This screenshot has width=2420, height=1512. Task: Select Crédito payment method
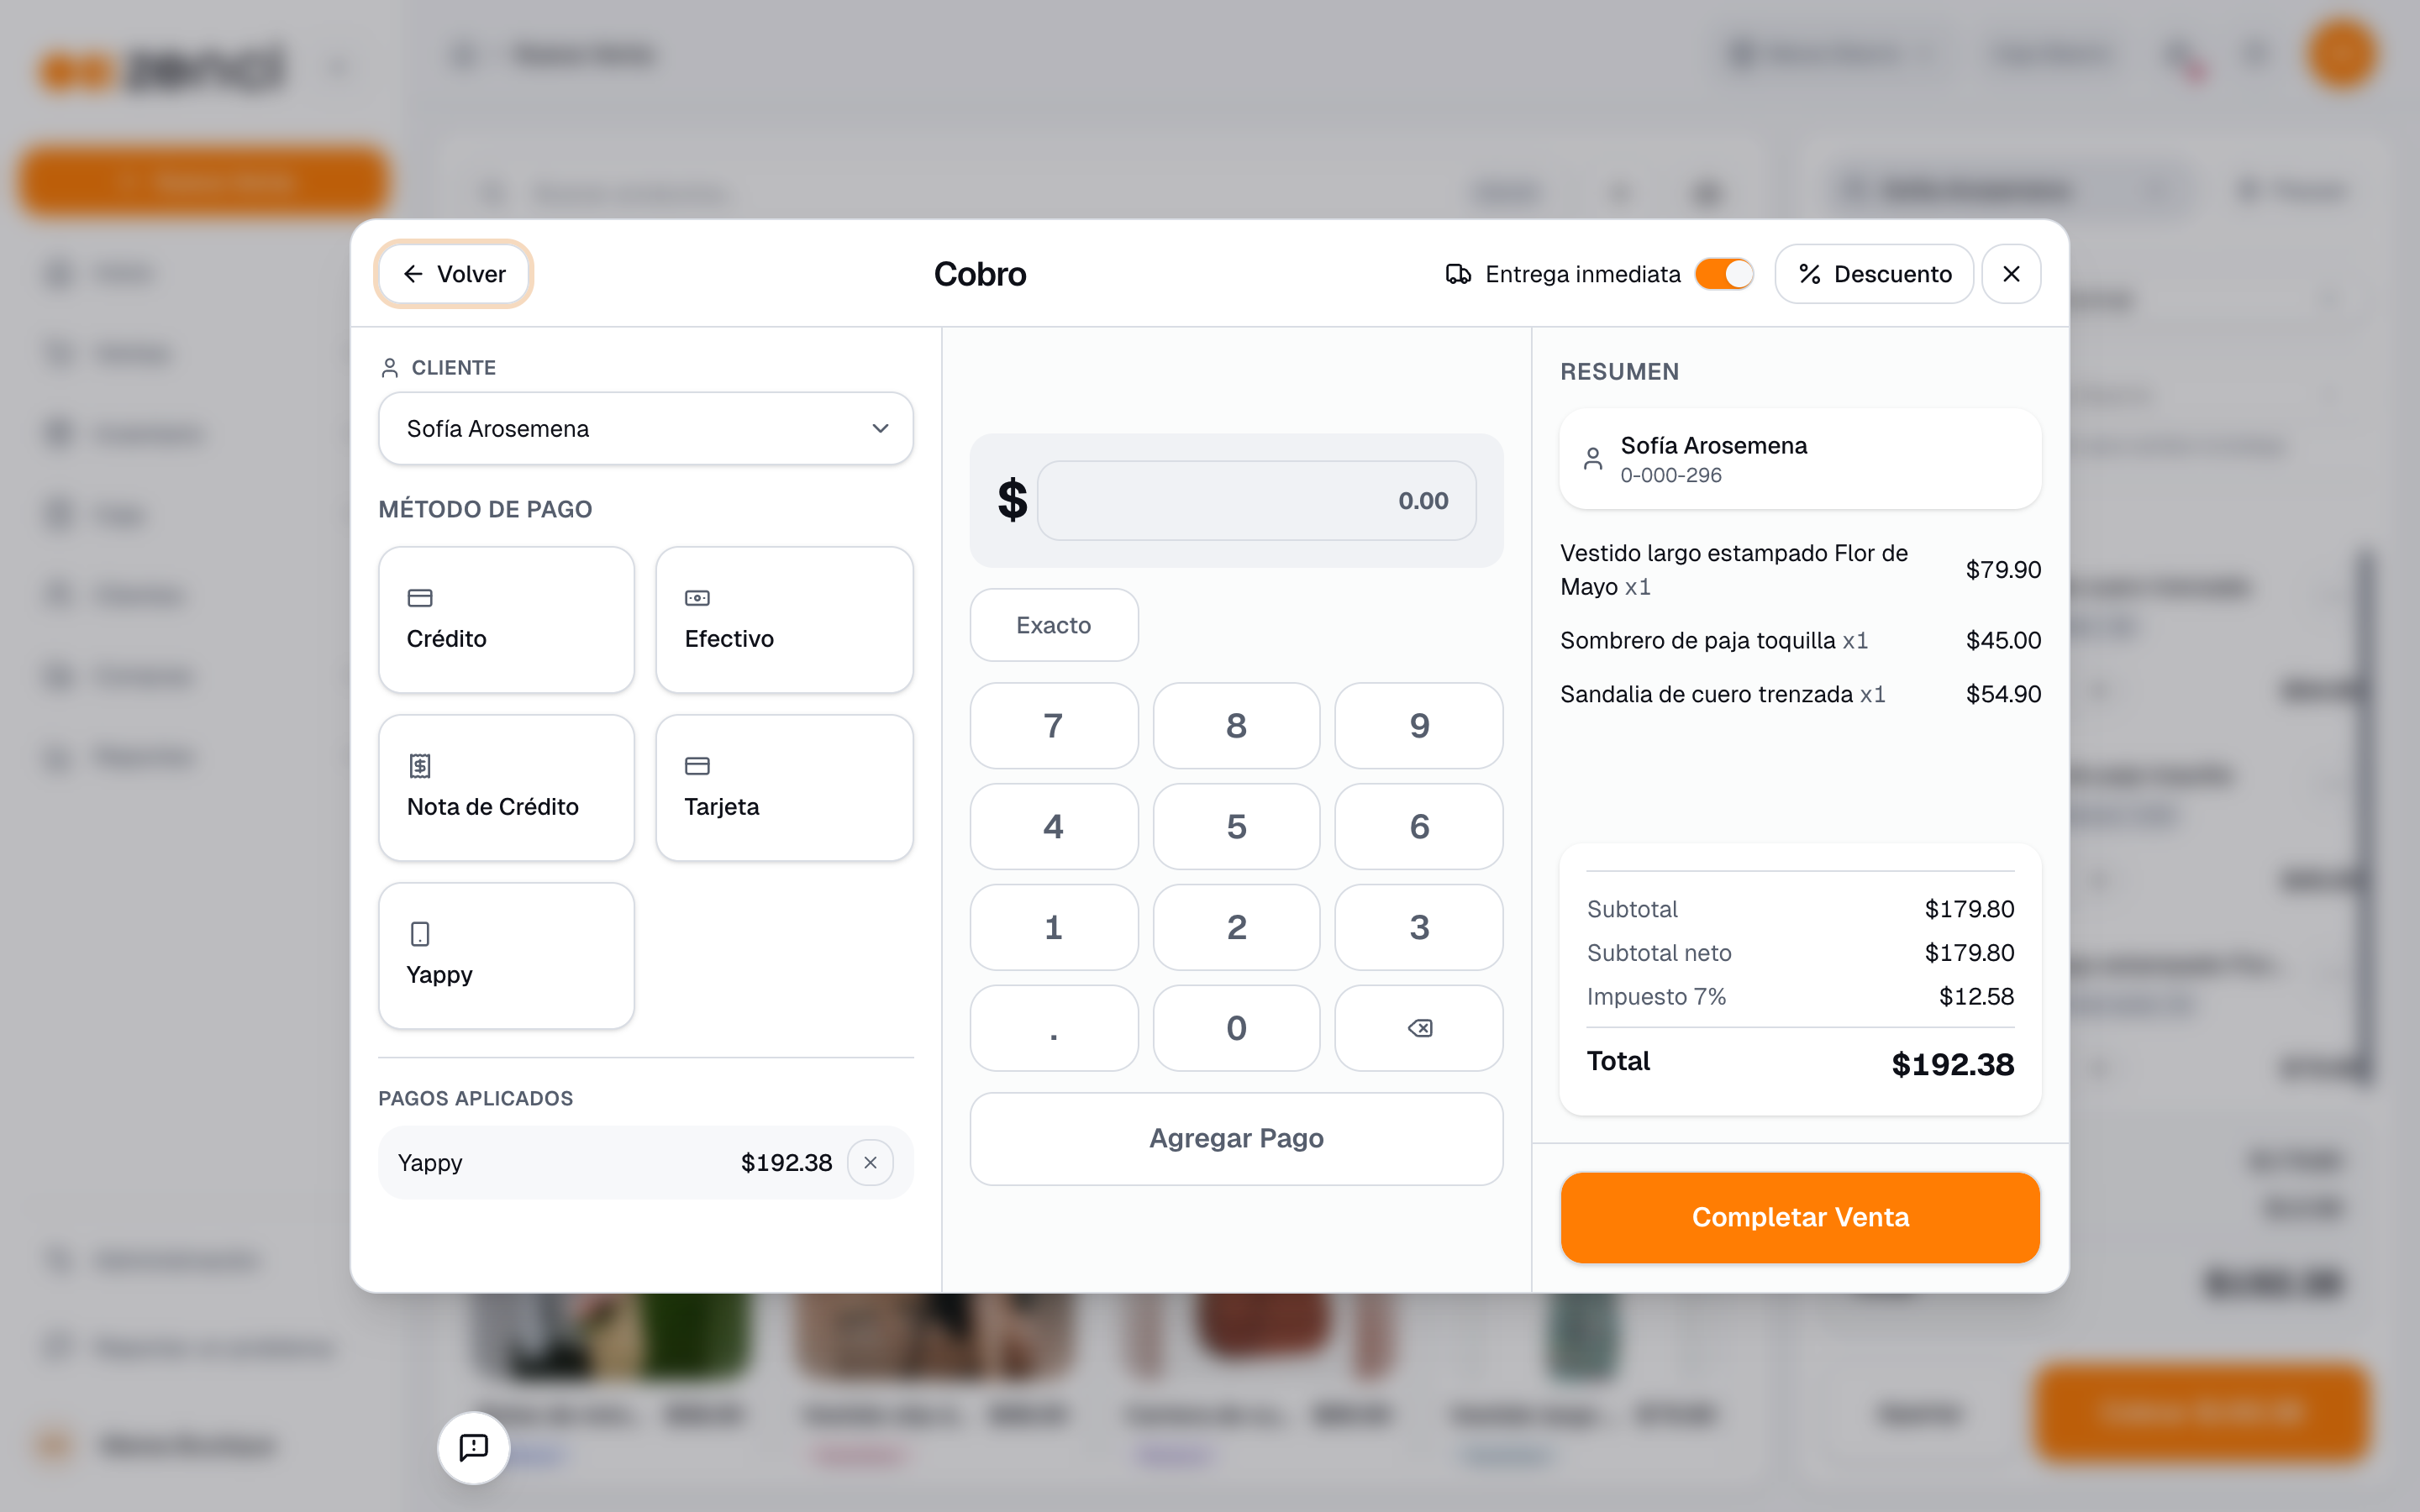(x=506, y=619)
